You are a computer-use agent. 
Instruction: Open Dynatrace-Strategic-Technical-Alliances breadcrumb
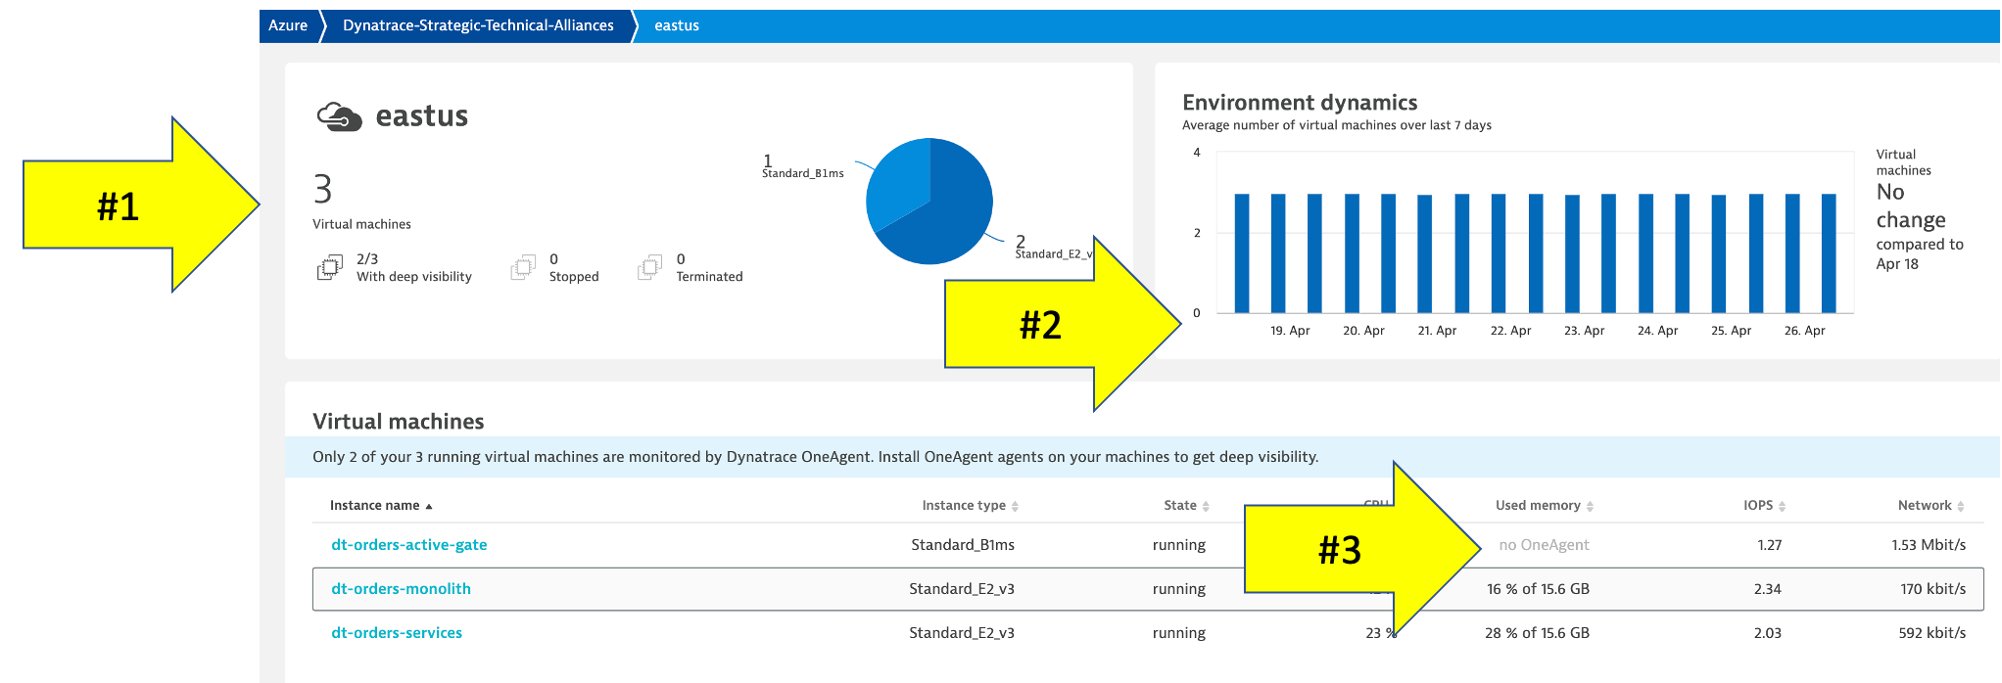click(x=478, y=26)
